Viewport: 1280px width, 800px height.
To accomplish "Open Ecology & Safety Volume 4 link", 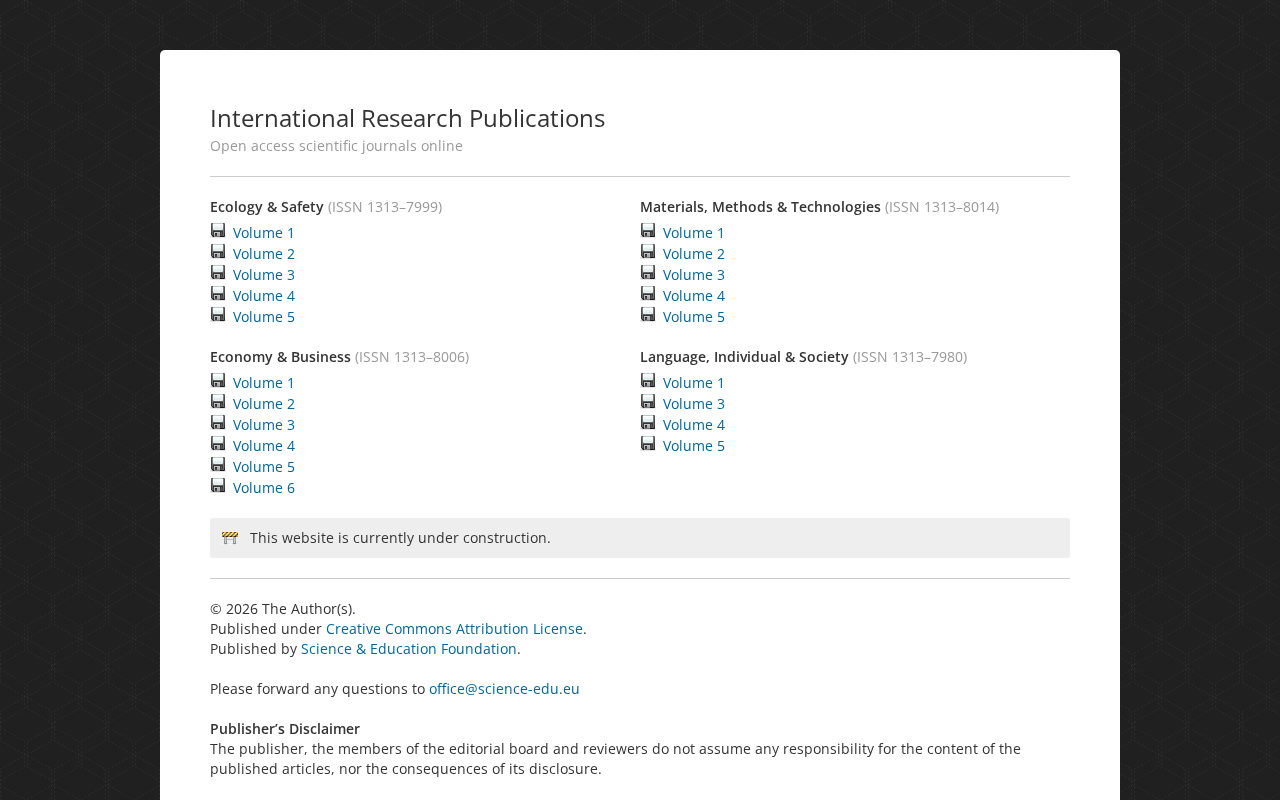I will pos(264,296).
